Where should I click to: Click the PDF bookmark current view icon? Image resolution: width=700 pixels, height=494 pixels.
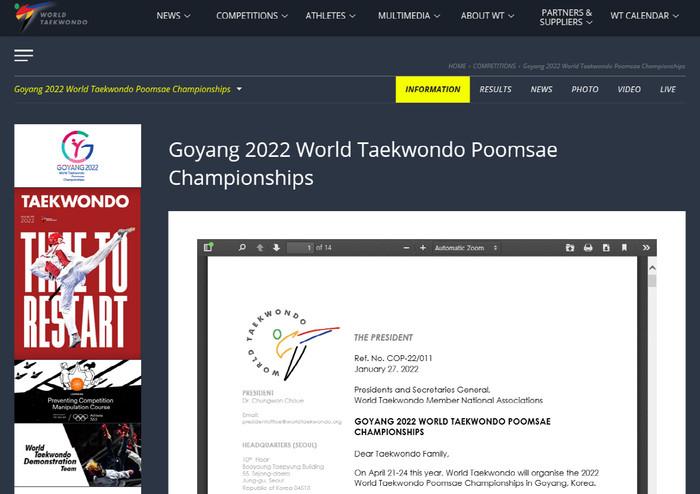(624, 247)
